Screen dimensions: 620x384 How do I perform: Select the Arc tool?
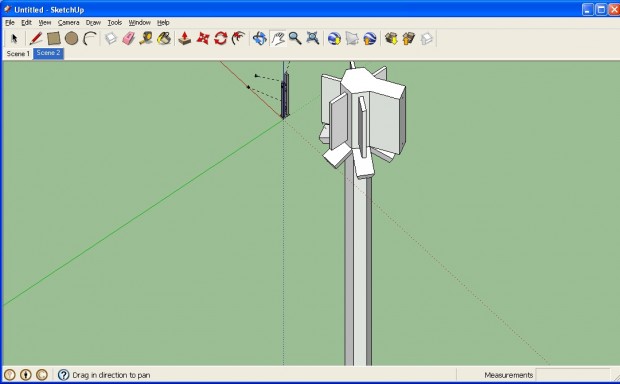click(90, 38)
